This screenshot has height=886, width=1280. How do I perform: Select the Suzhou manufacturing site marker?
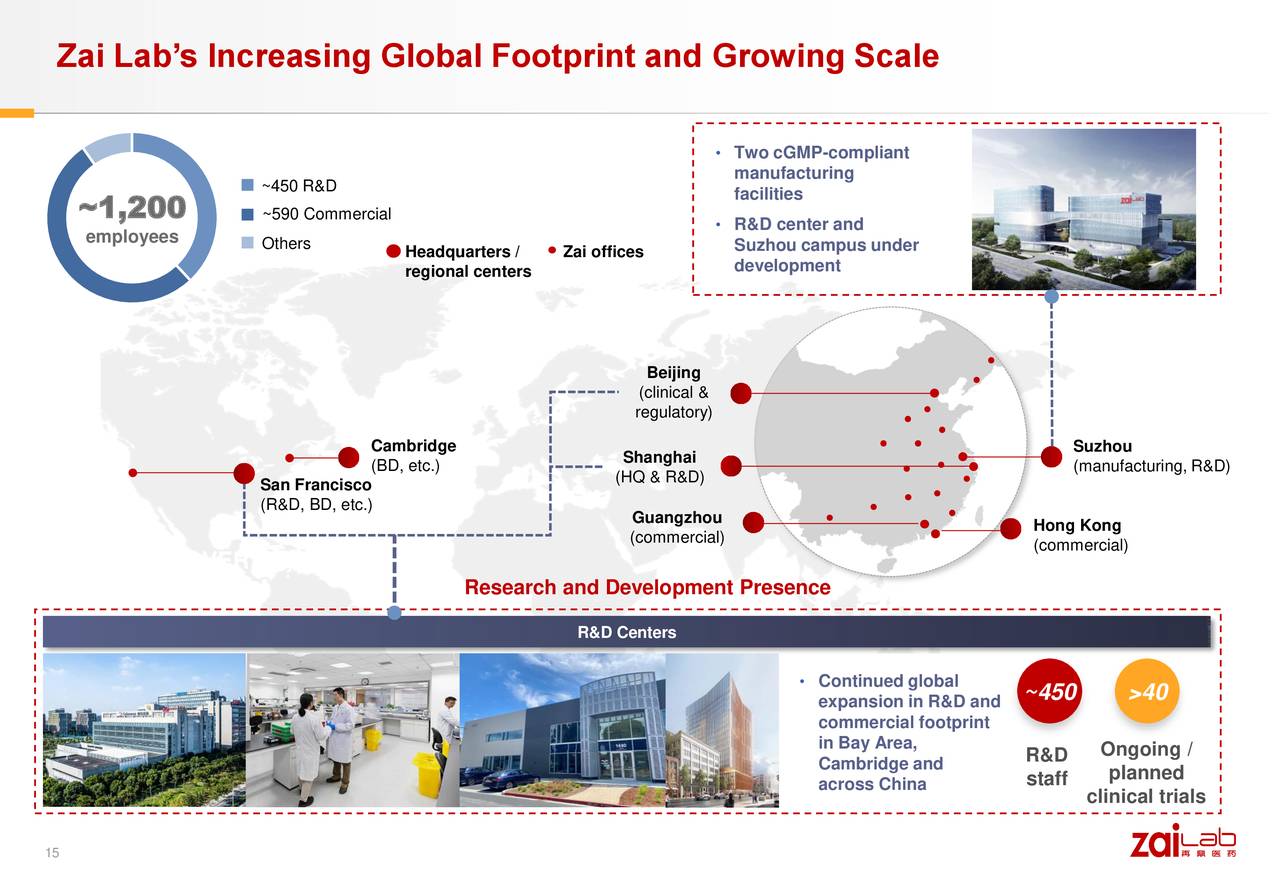pos(1050,457)
